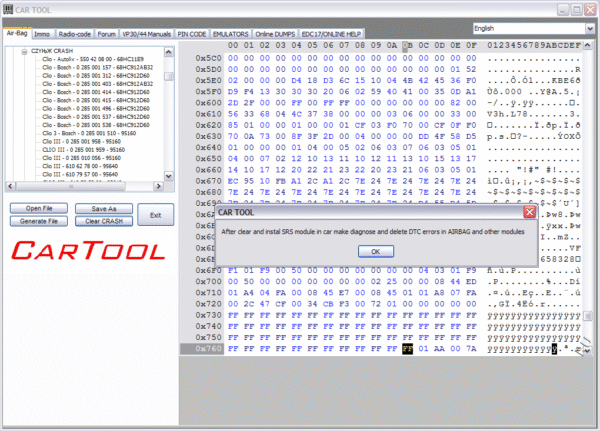
Task: Switch to the Air-Bag tab
Action: tap(17, 33)
